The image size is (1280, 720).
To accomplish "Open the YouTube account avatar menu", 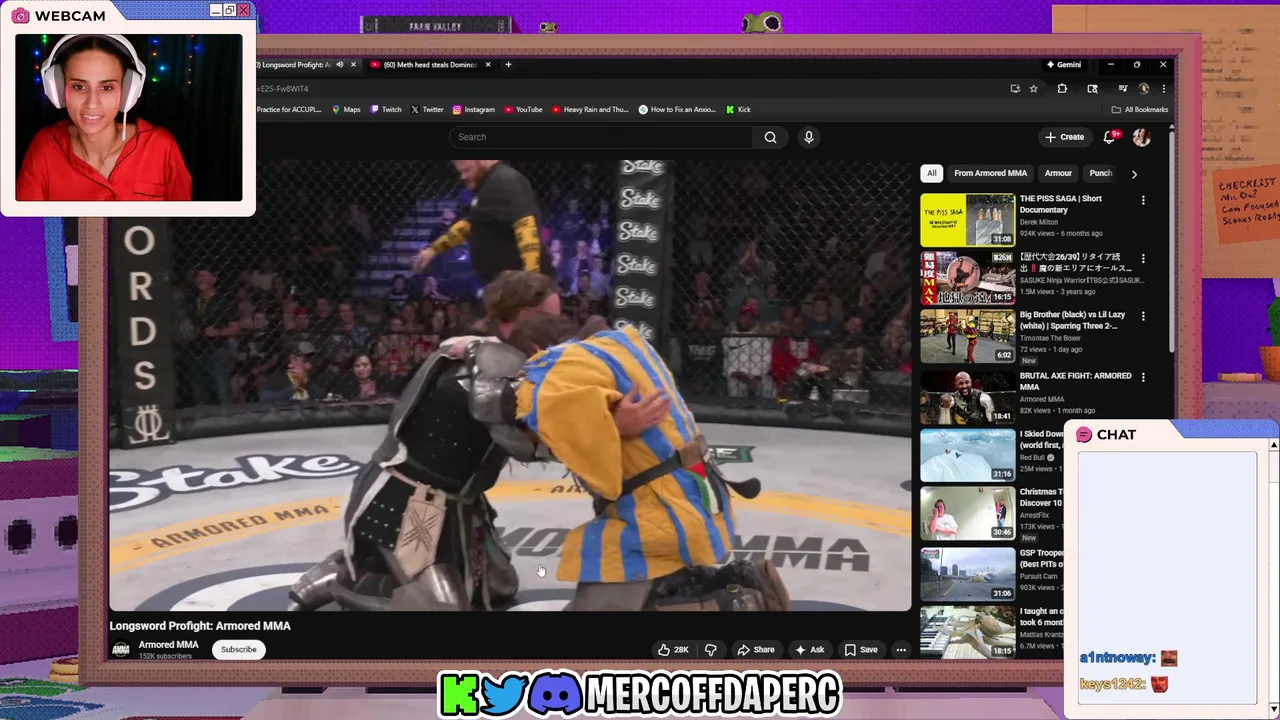I will 1142,137.
